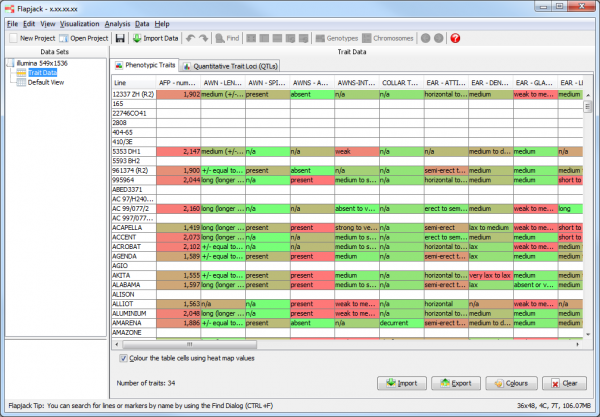The width and height of the screenshot is (600, 417).
Task: Open the File menu
Action: pos(12,24)
